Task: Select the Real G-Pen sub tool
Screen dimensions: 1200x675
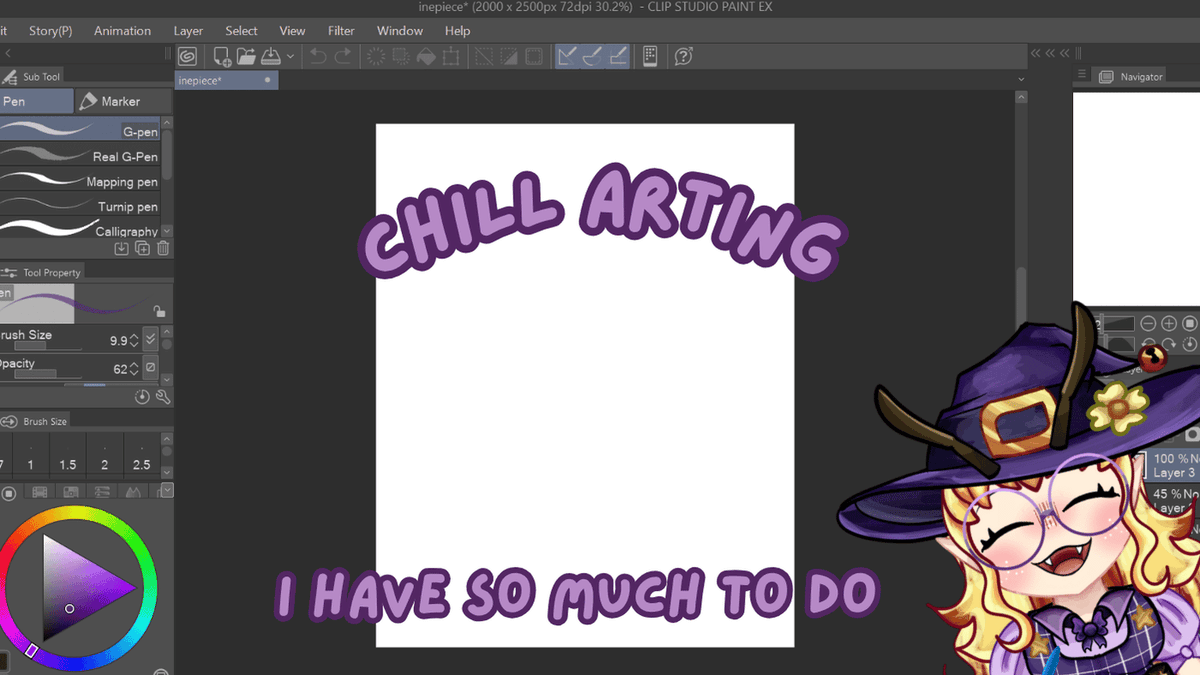Action: pos(80,156)
